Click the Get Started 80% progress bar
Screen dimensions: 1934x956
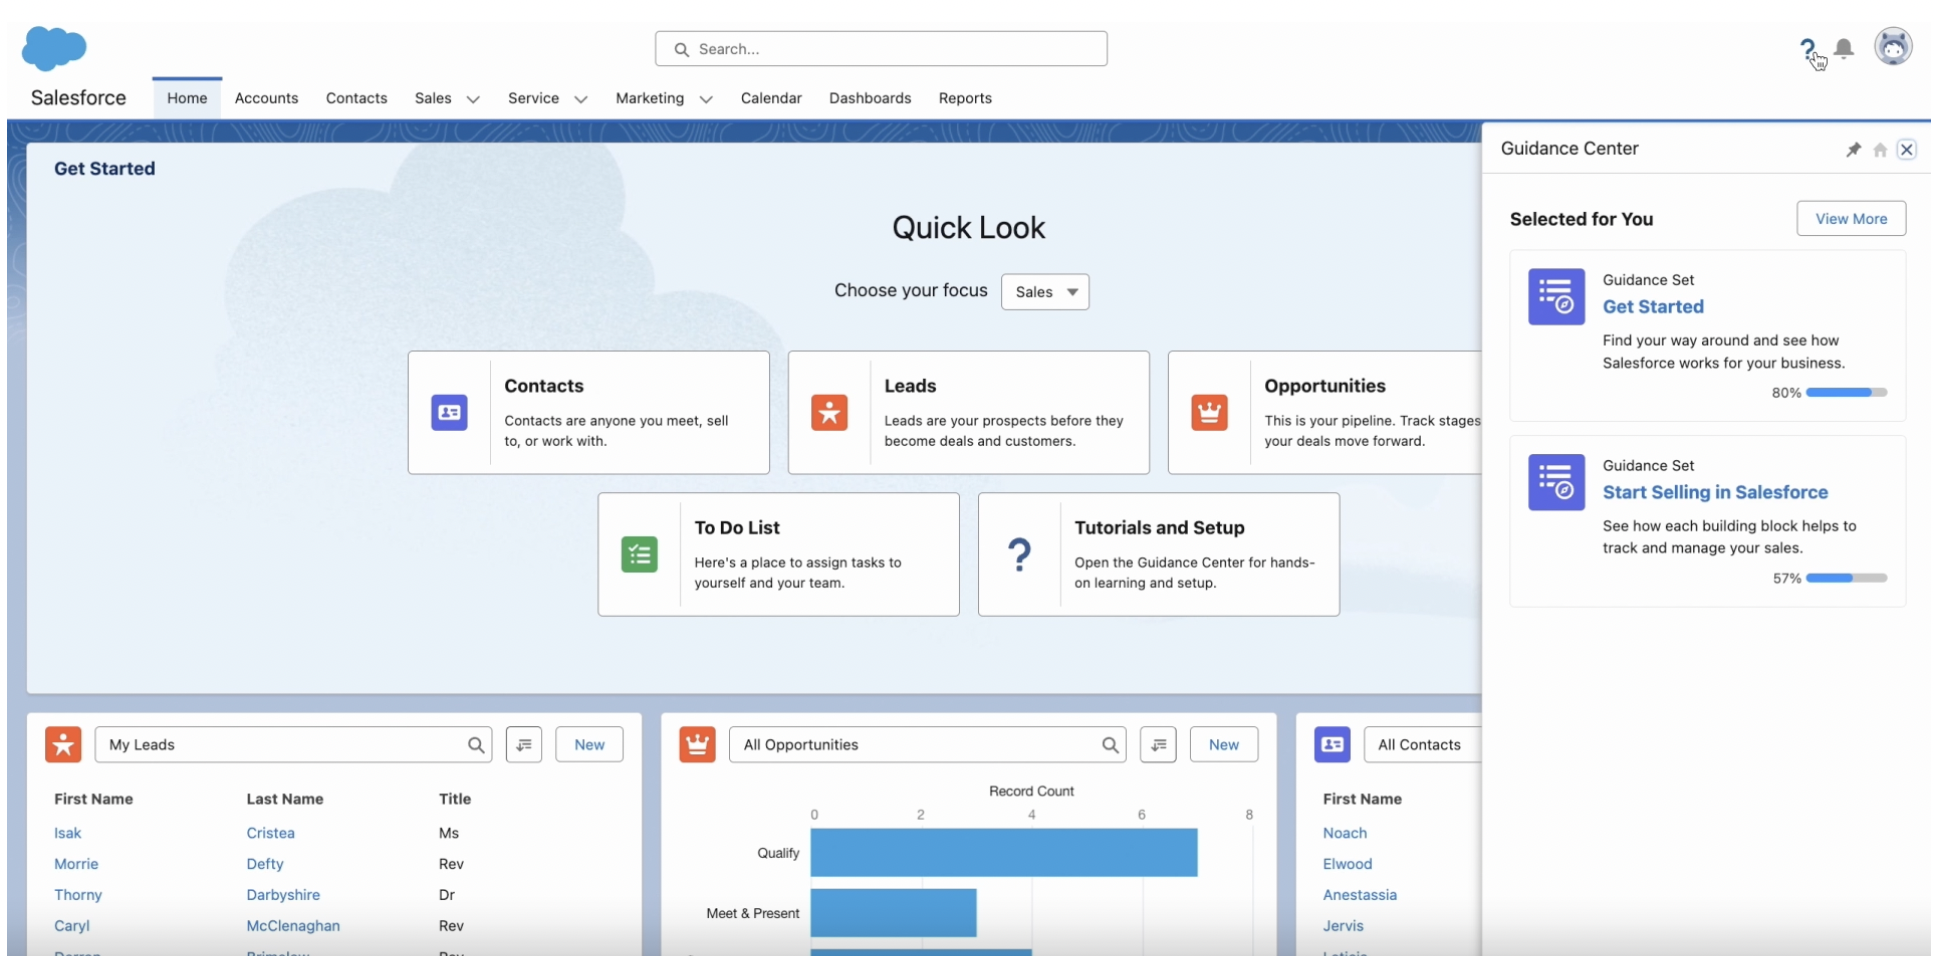pos(1846,393)
